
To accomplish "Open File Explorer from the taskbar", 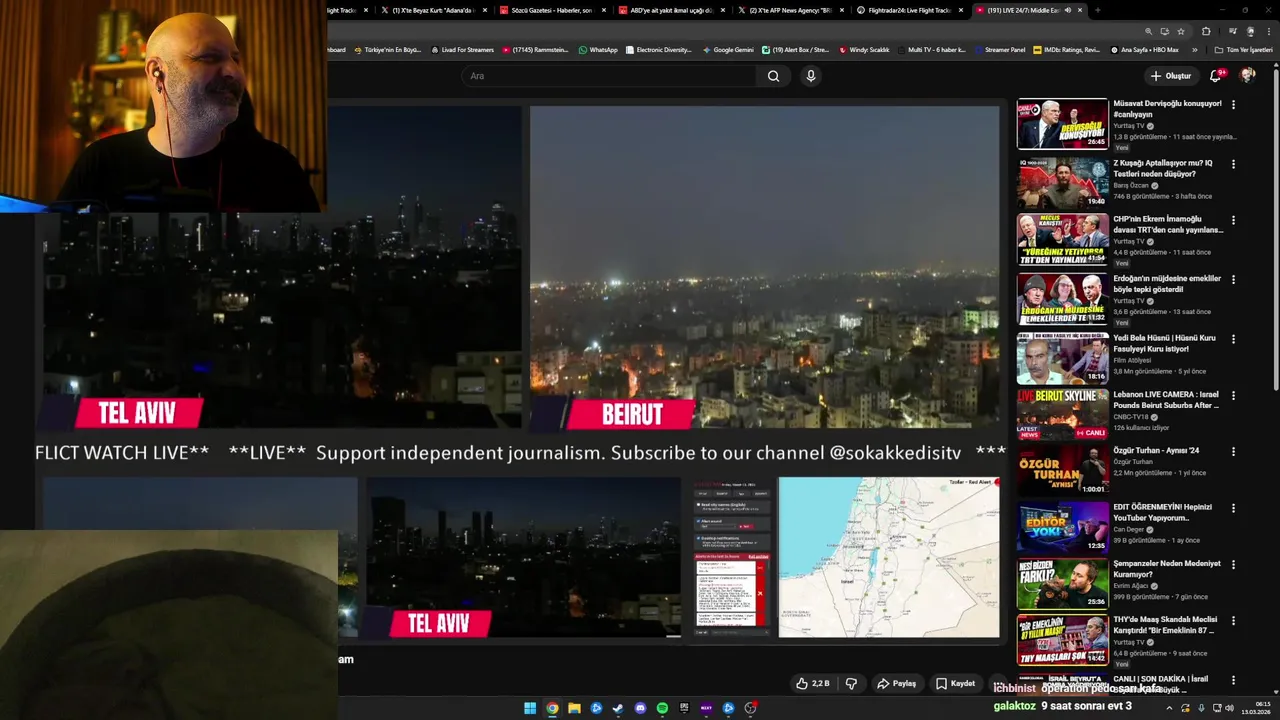I will pos(574,708).
